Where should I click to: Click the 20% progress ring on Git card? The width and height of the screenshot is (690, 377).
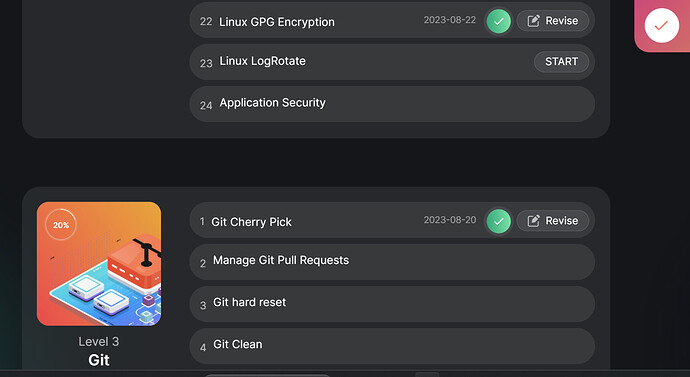coord(61,225)
